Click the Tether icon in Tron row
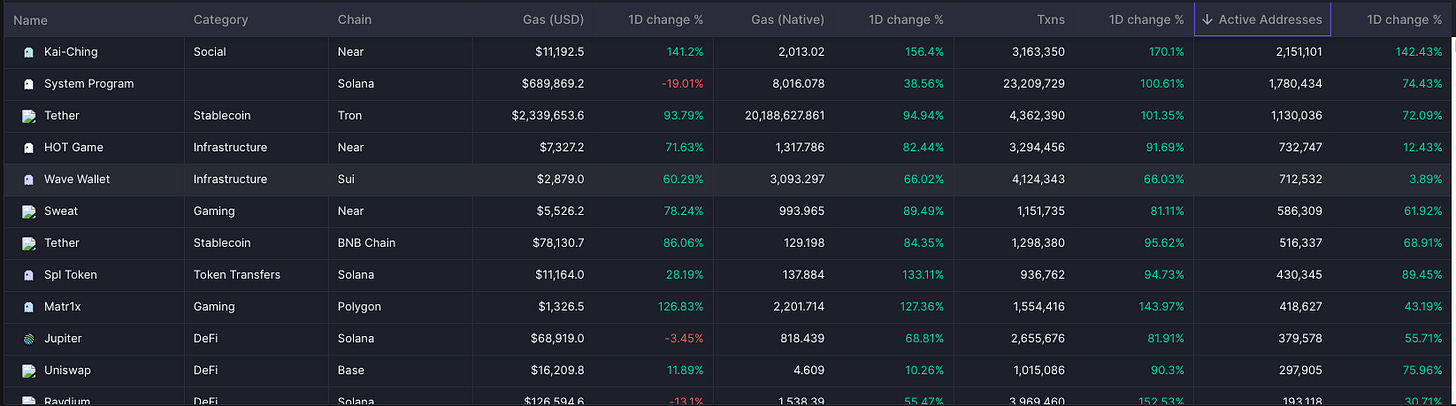The image size is (1456, 406). click(x=28, y=116)
